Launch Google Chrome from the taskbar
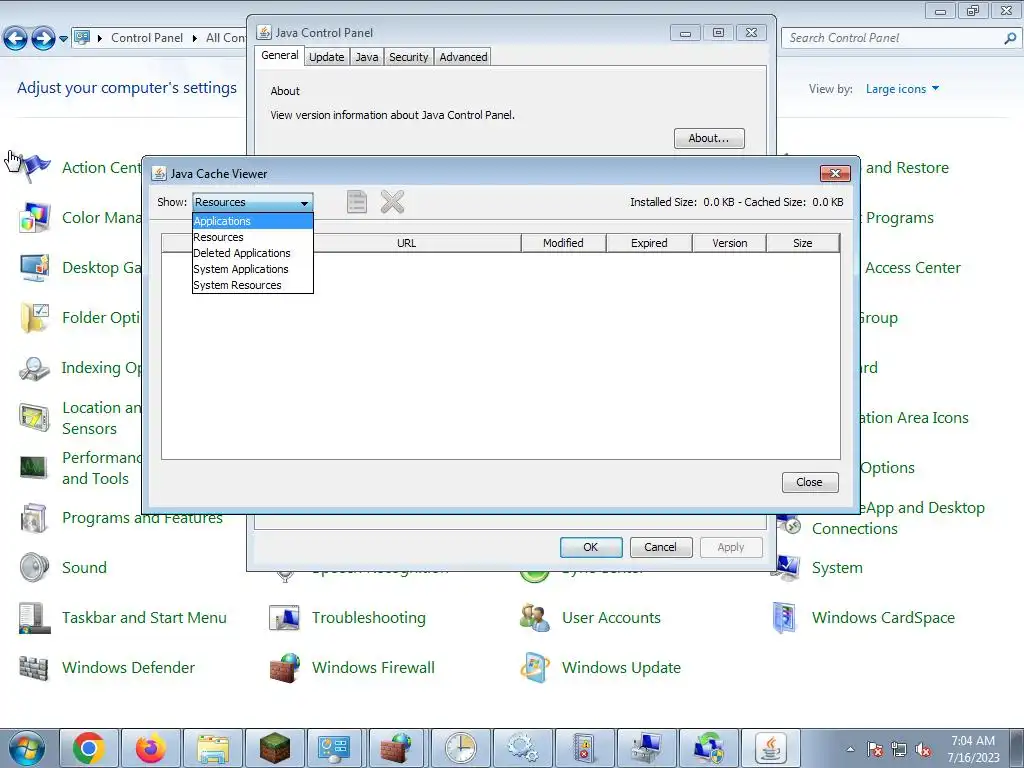This screenshot has width=1024, height=768. tap(89, 748)
